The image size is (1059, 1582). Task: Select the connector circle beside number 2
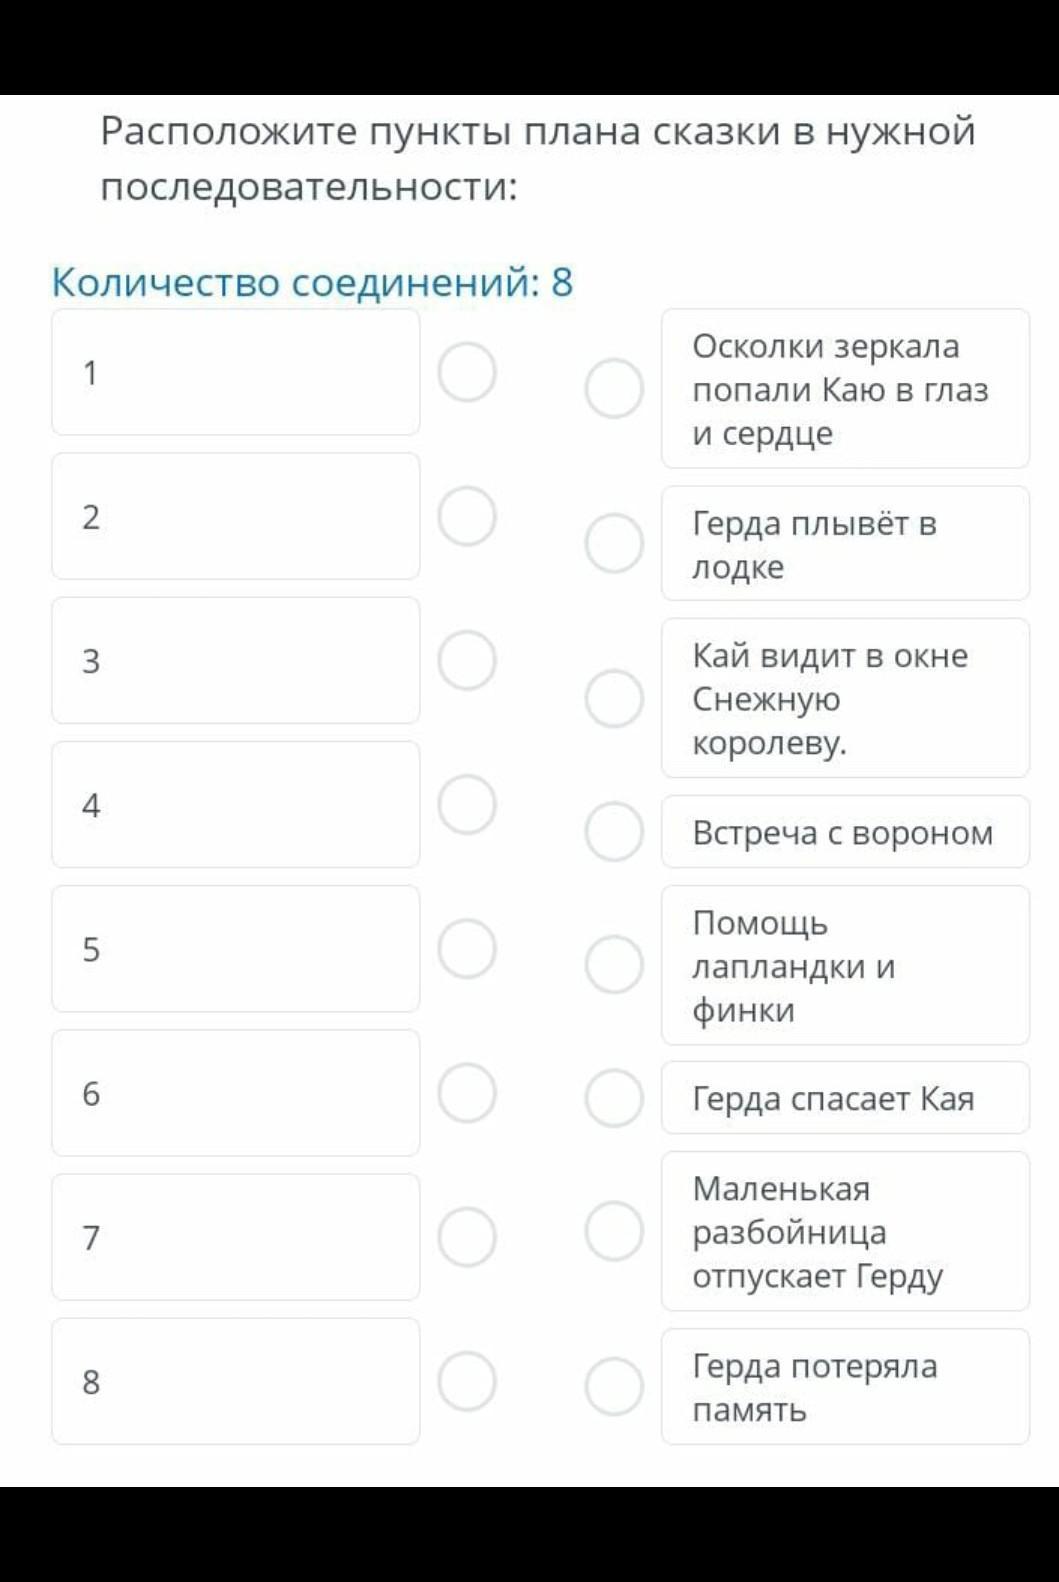pos(467,516)
